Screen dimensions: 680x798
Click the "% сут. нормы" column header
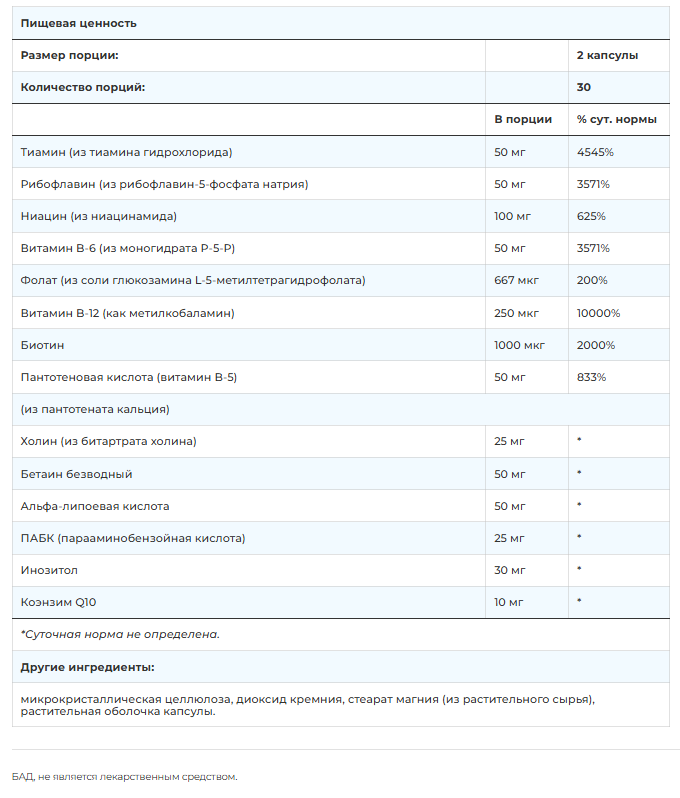pyautogui.click(x=616, y=119)
